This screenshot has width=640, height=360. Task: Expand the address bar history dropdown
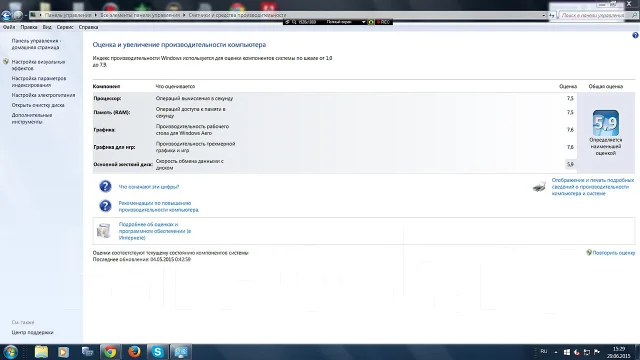click(543, 15)
